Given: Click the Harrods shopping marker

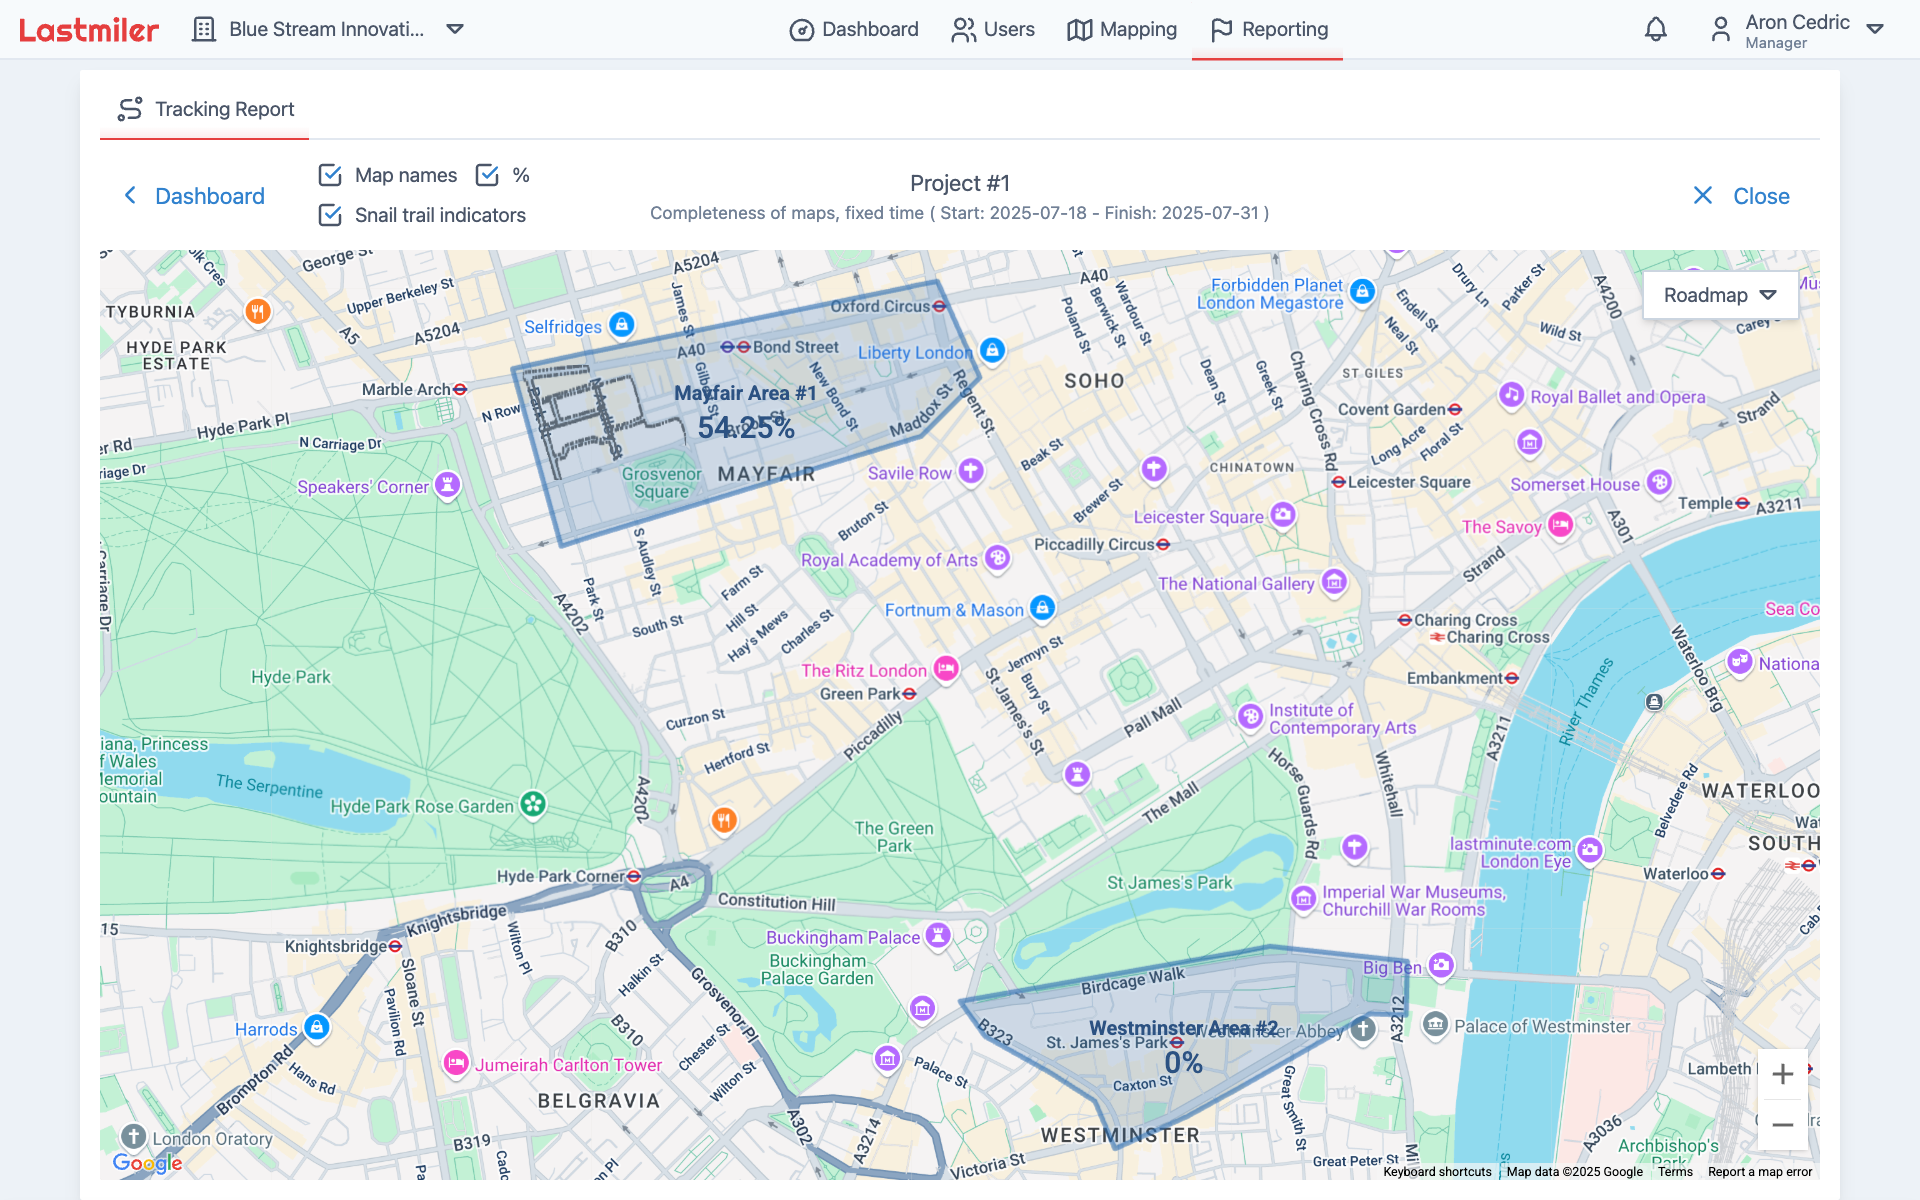Looking at the screenshot, I should 317,1027.
